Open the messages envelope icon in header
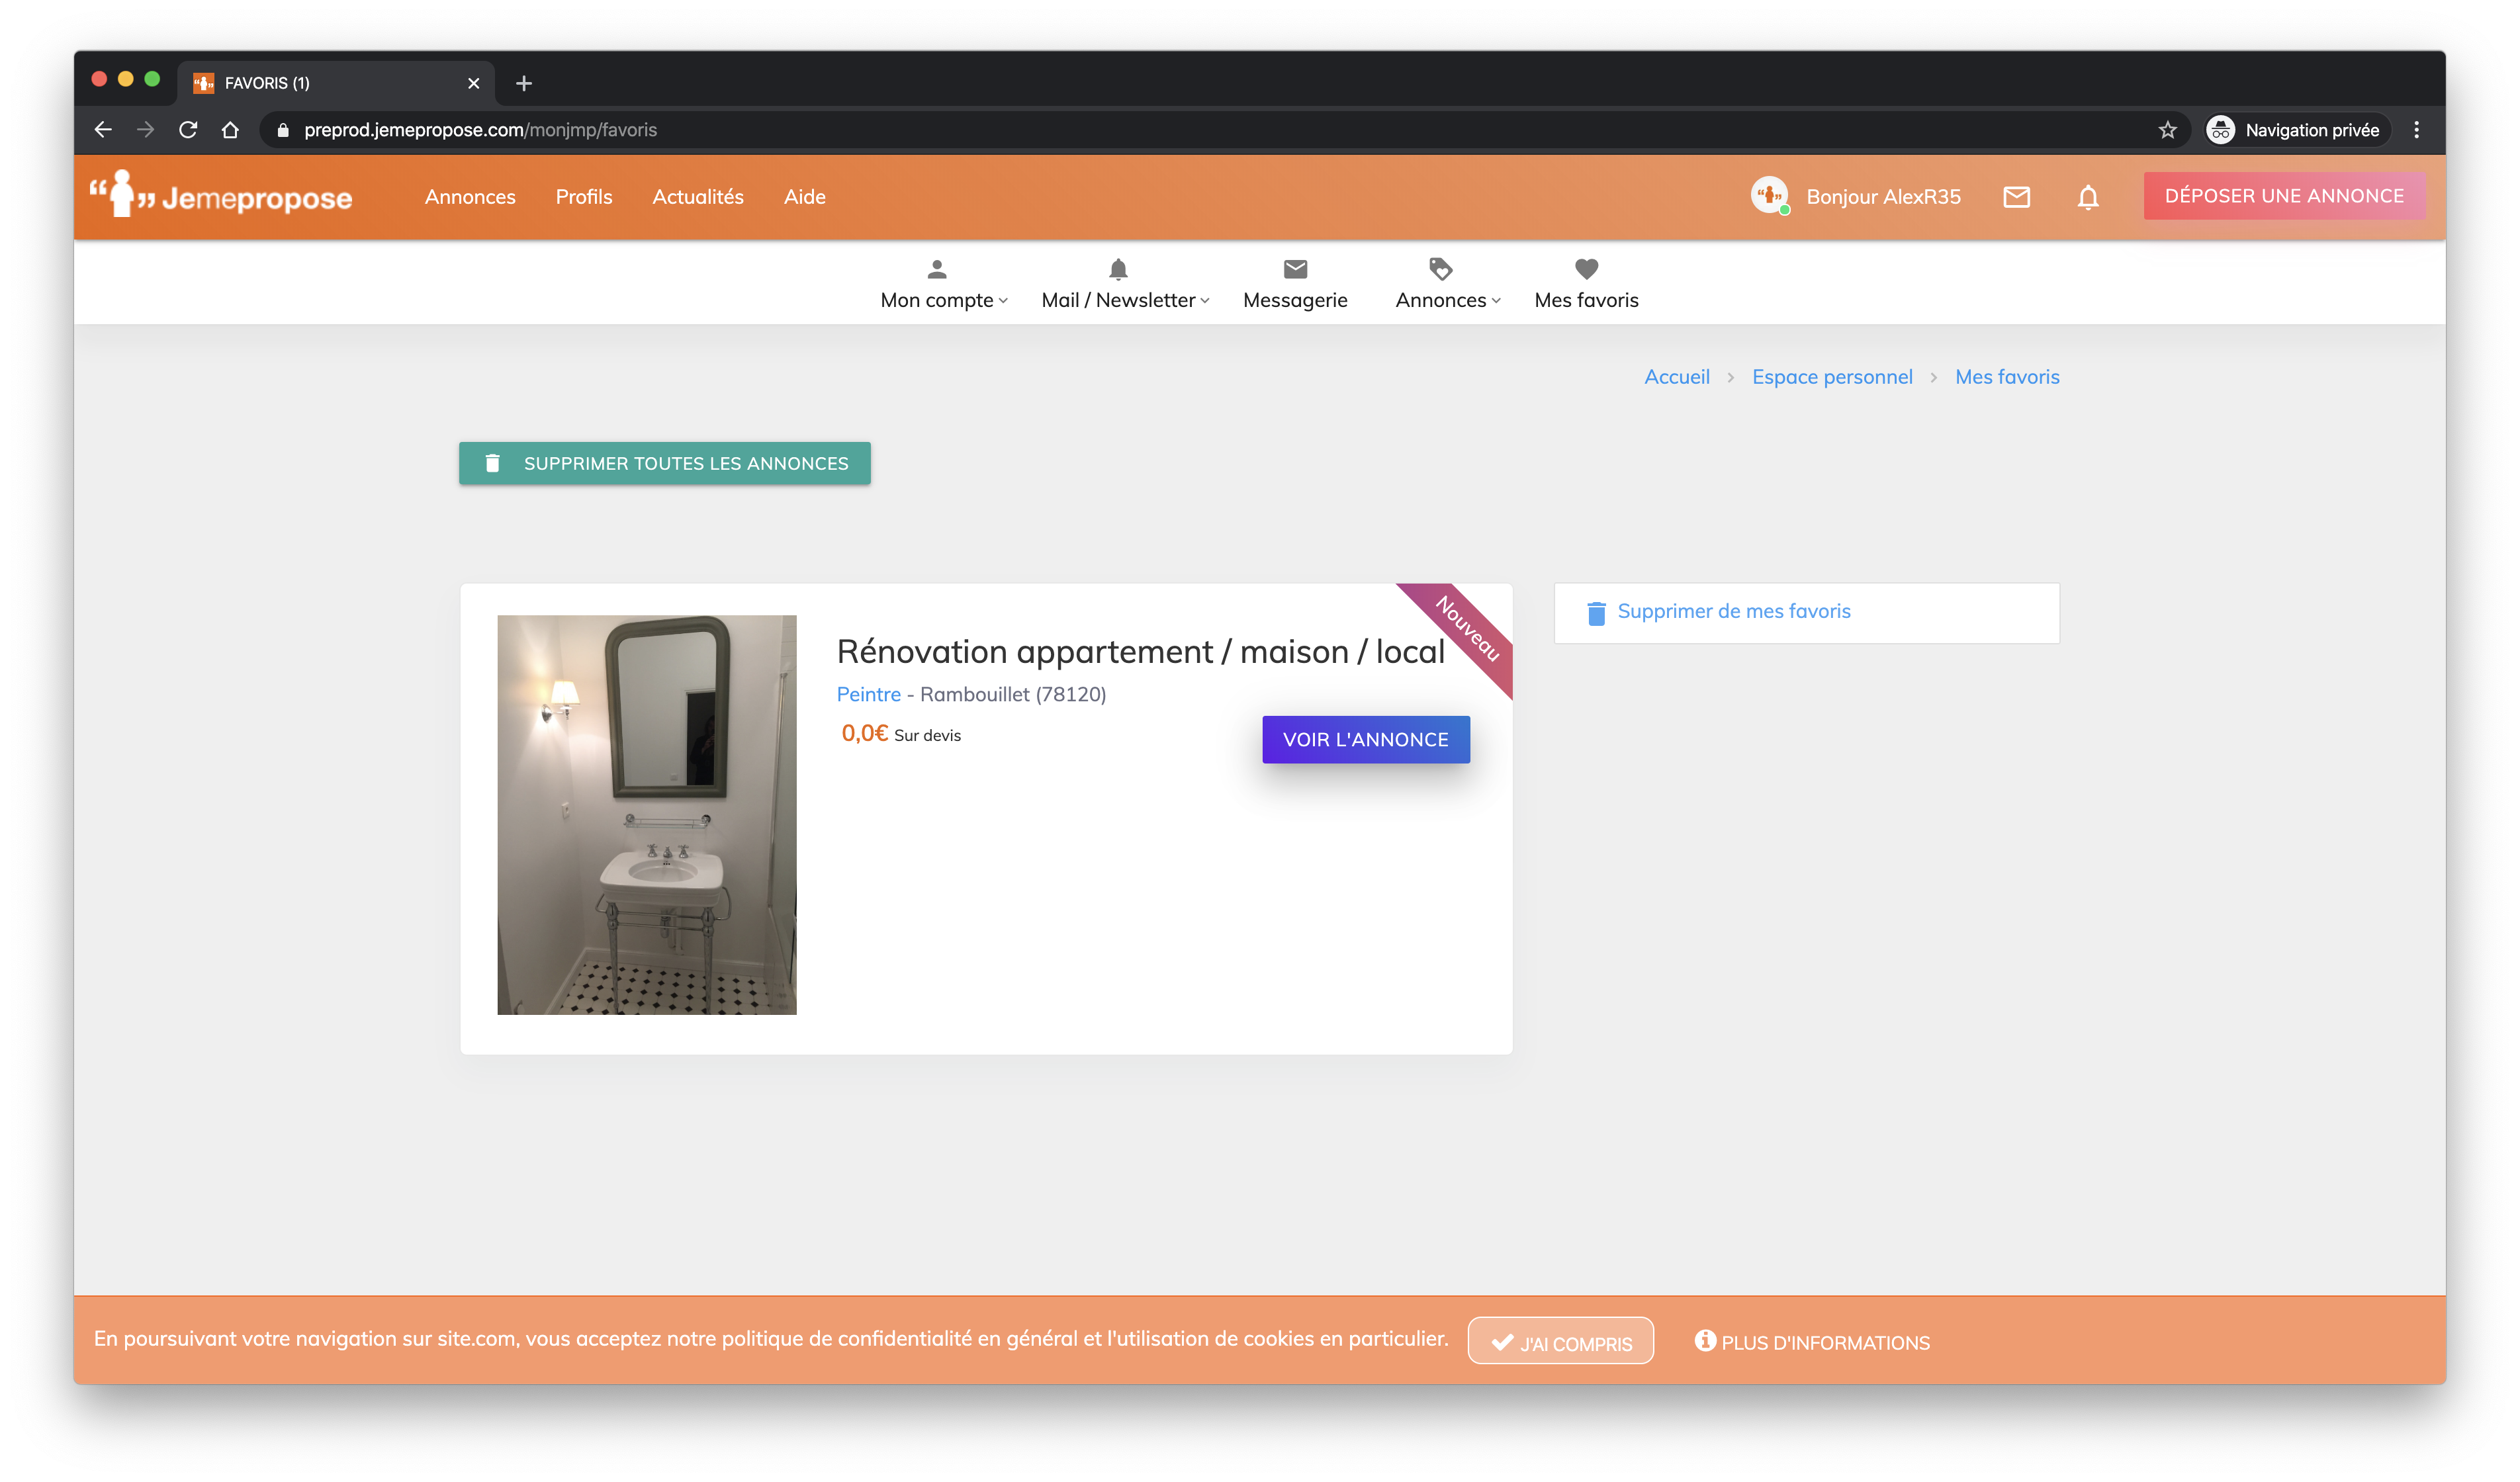Screen dimensions: 2520x1482 (2016, 197)
